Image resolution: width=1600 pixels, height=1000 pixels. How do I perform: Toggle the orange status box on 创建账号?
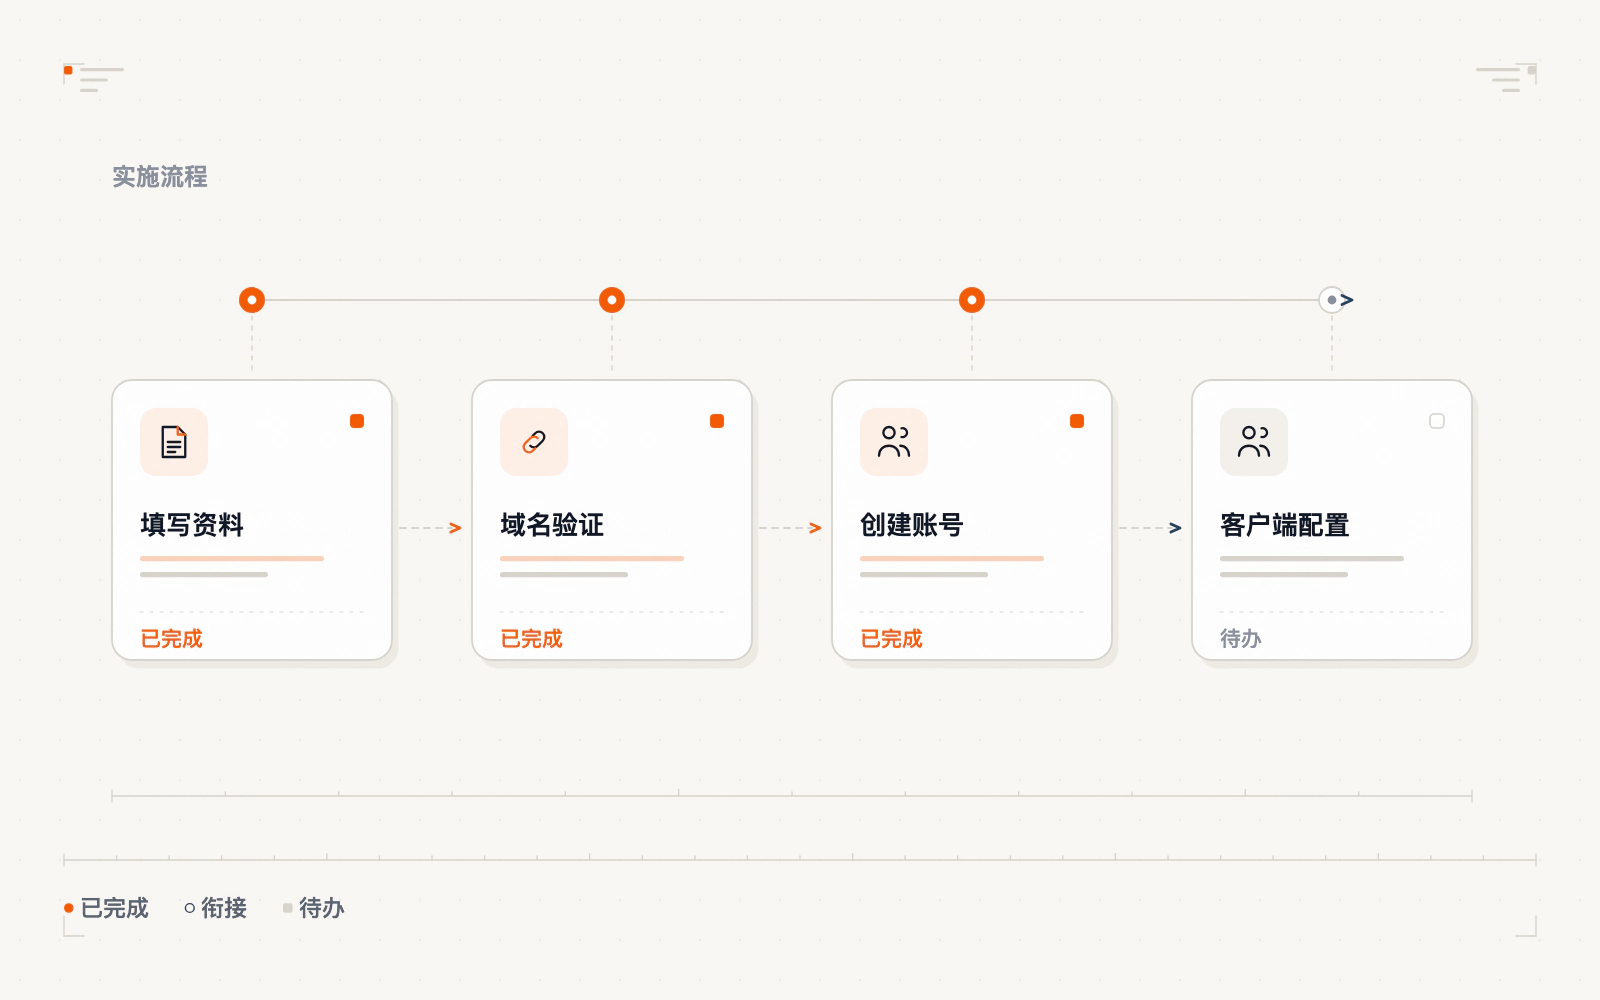[1077, 421]
